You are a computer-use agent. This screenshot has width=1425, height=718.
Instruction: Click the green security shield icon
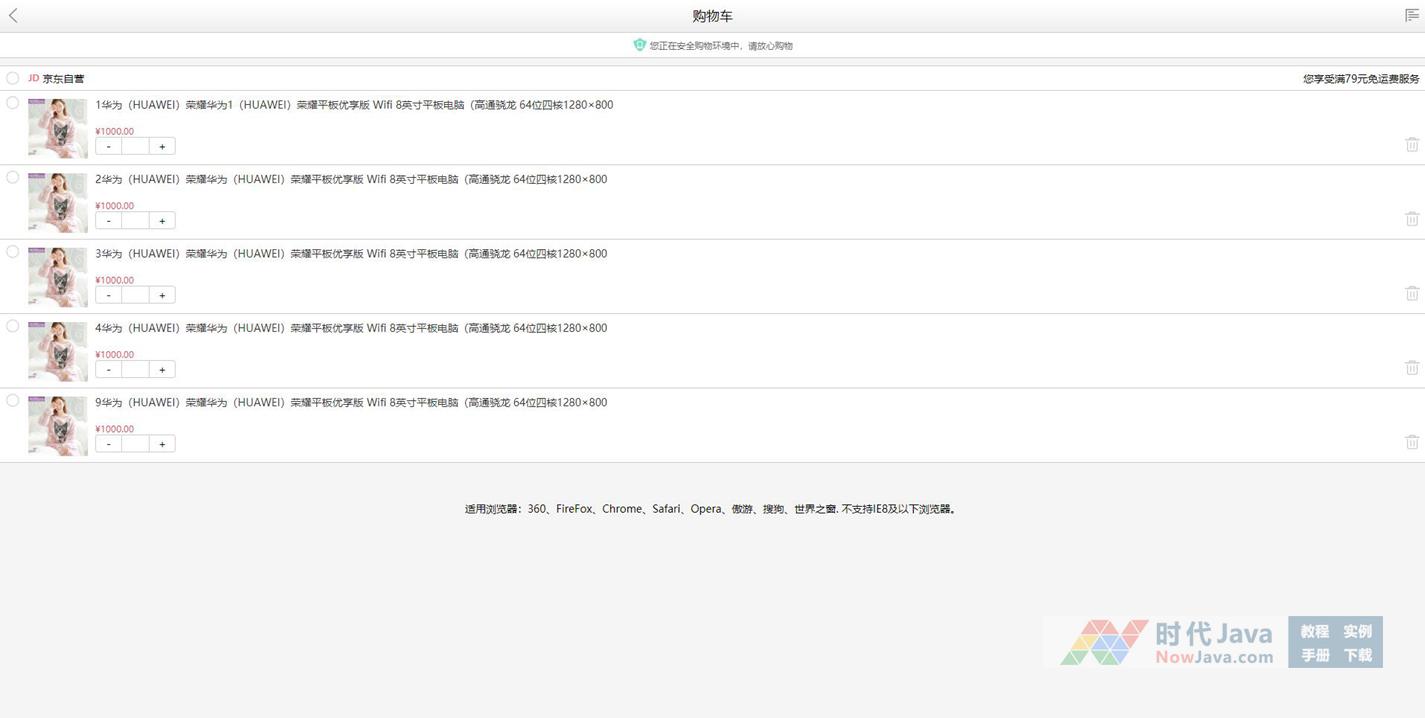[640, 45]
